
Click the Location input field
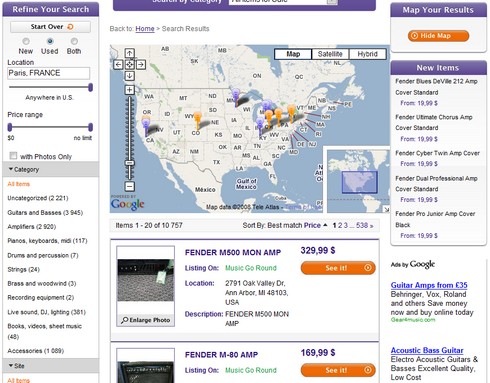49,73
